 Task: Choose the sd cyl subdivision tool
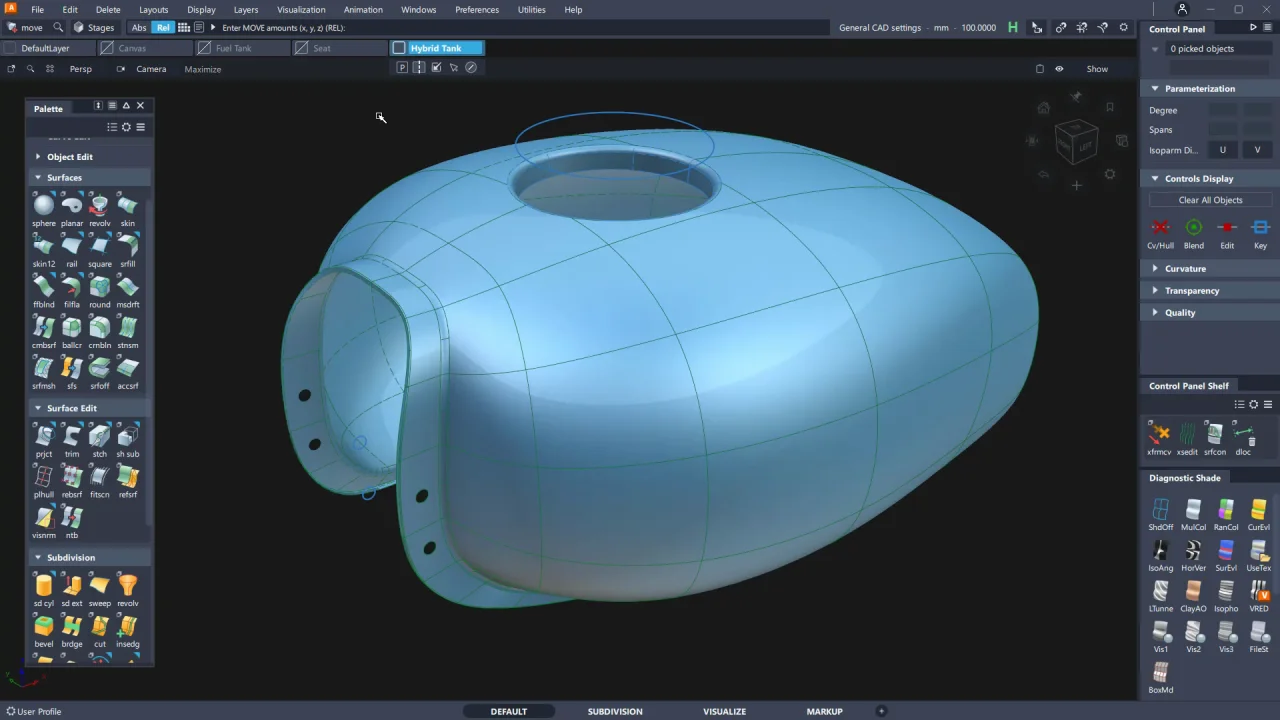[44, 586]
